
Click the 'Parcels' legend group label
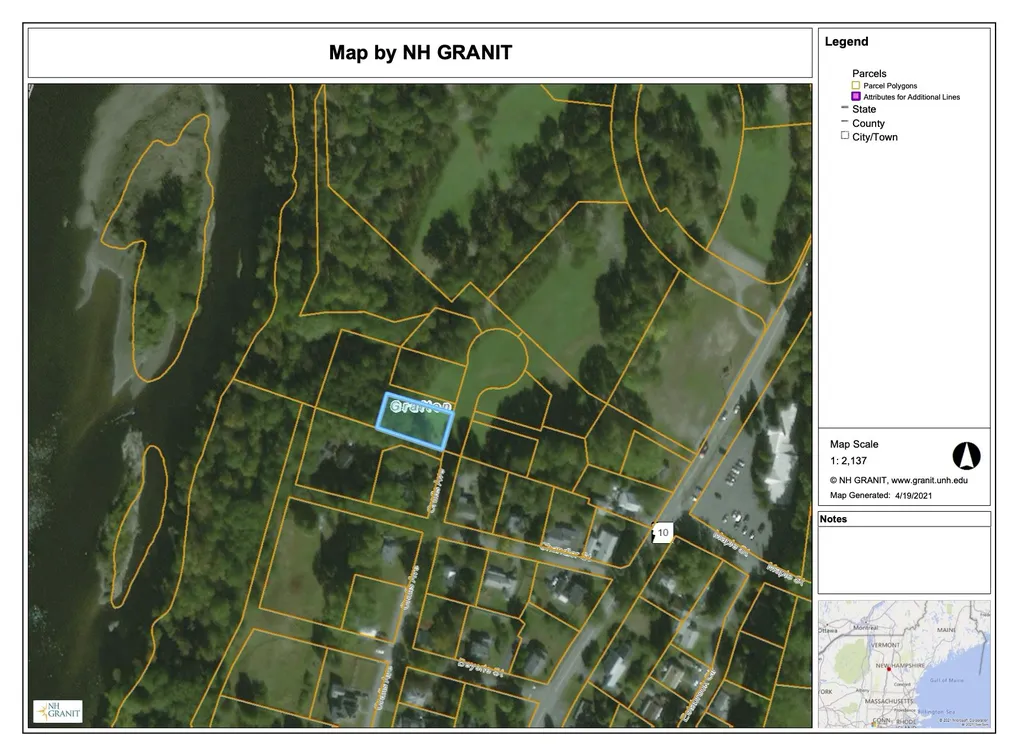pos(869,73)
